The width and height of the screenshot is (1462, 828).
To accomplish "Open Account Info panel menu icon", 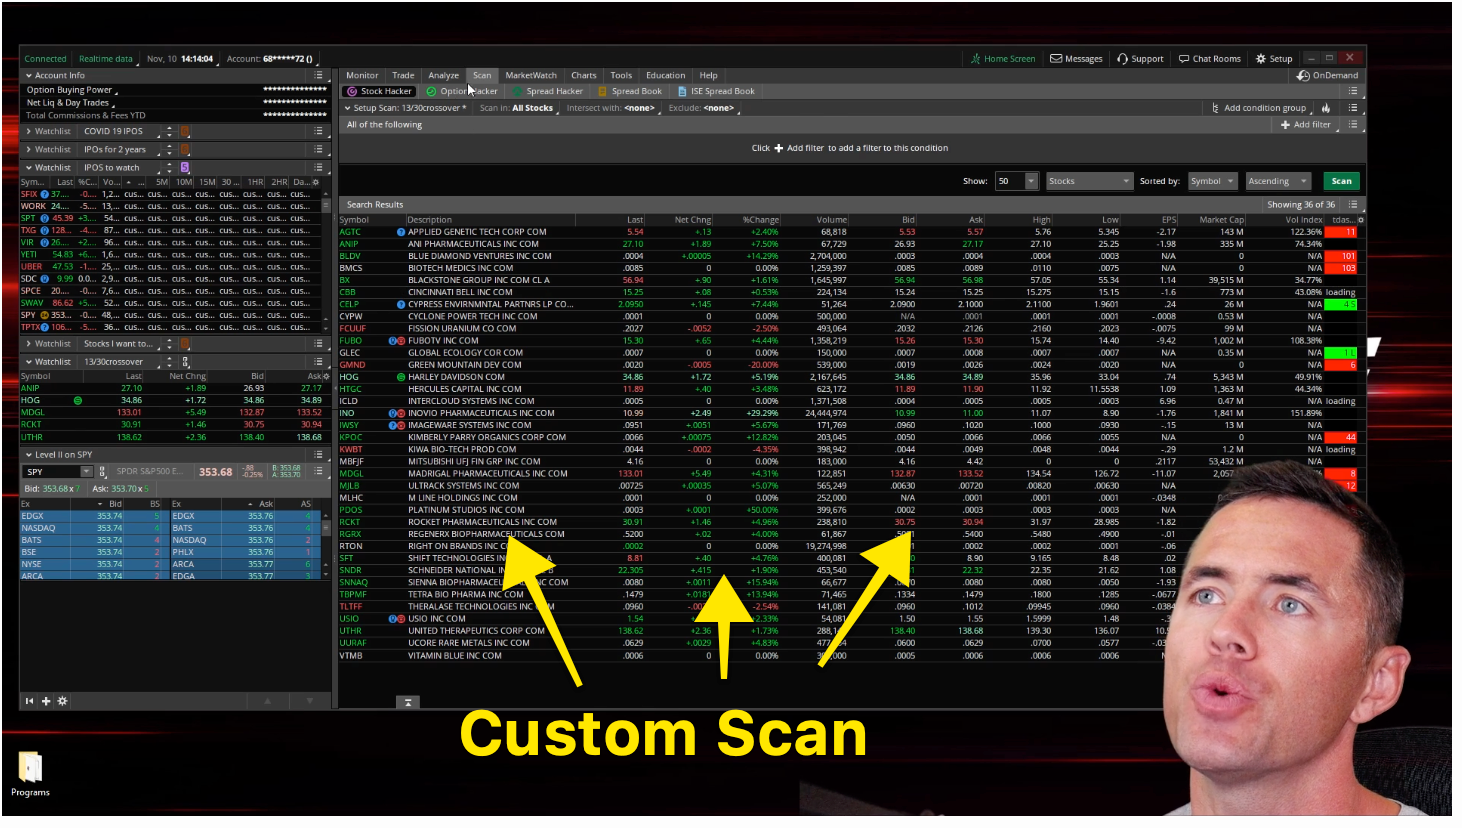I will (318, 75).
